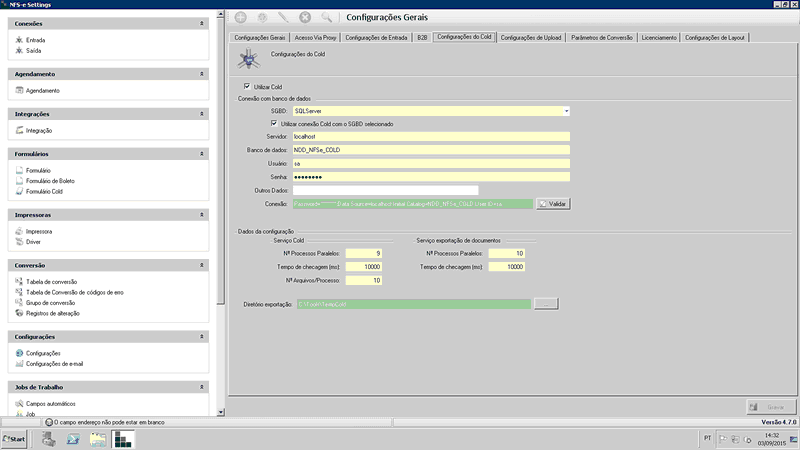Click the Validar connection button
Viewport: 800px width, 450px height.
click(x=553, y=203)
